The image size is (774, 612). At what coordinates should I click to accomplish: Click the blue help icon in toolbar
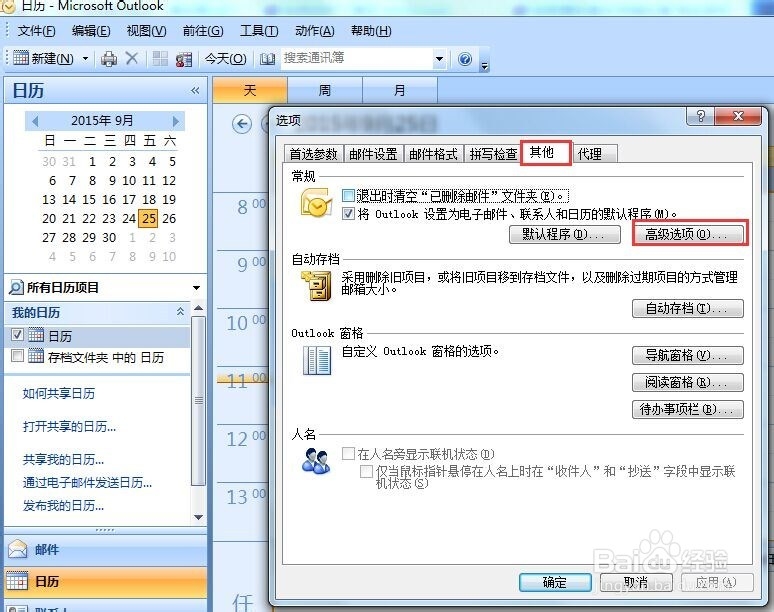click(x=464, y=59)
